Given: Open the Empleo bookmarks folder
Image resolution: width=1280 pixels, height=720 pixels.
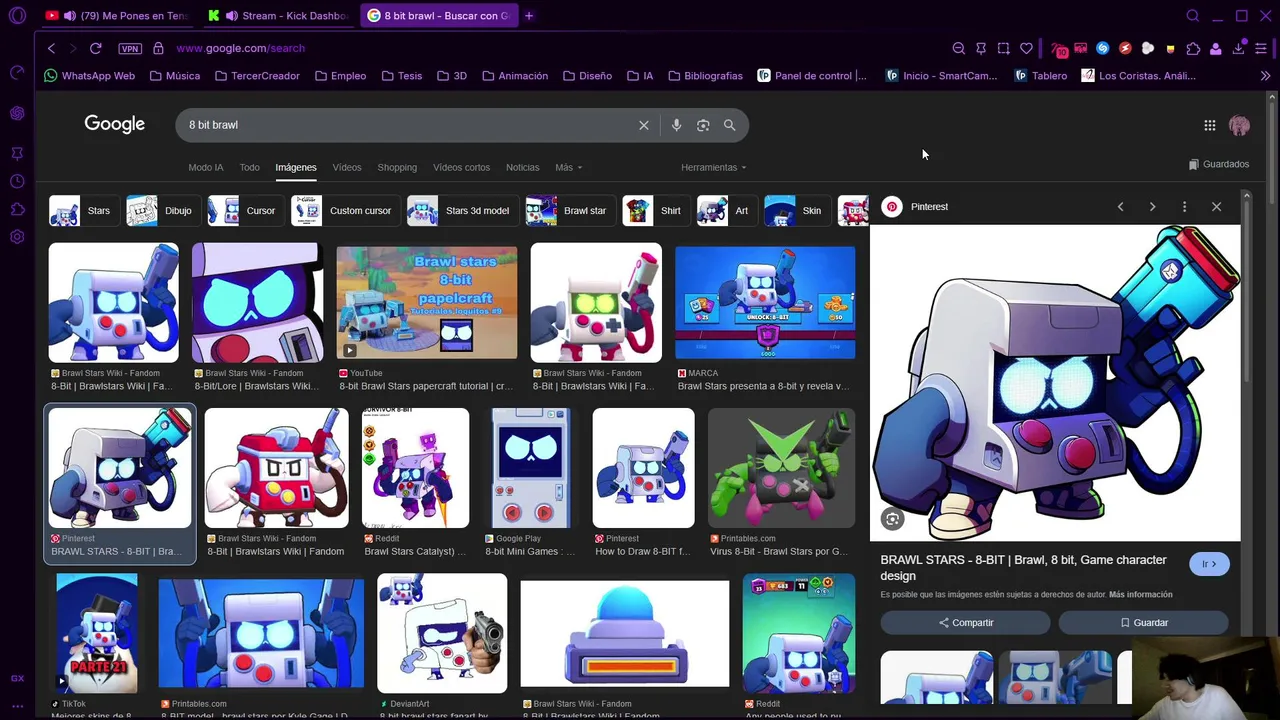Looking at the screenshot, I should (x=340, y=76).
